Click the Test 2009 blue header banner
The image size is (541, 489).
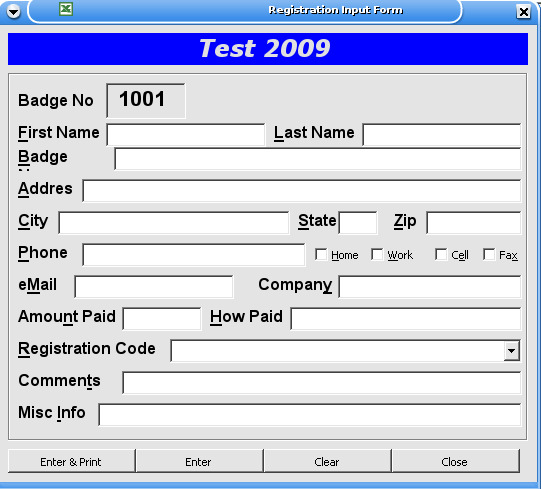click(268, 49)
